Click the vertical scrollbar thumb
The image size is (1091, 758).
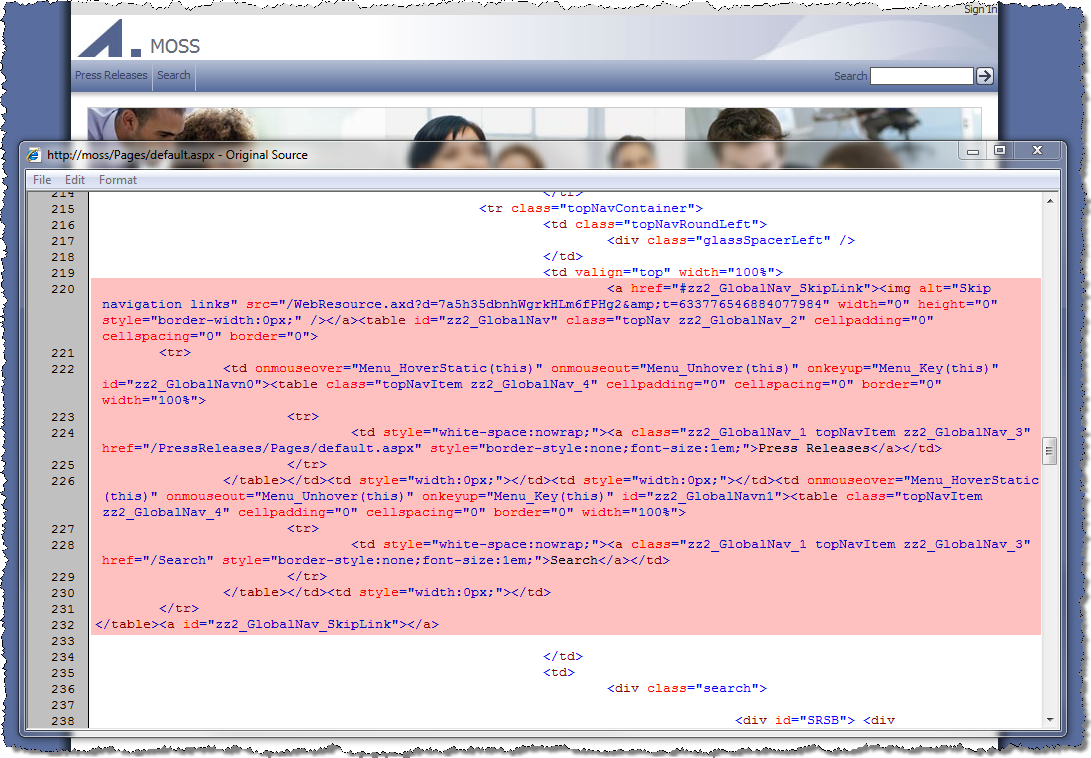pyautogui.click(x=1050, y=451)
